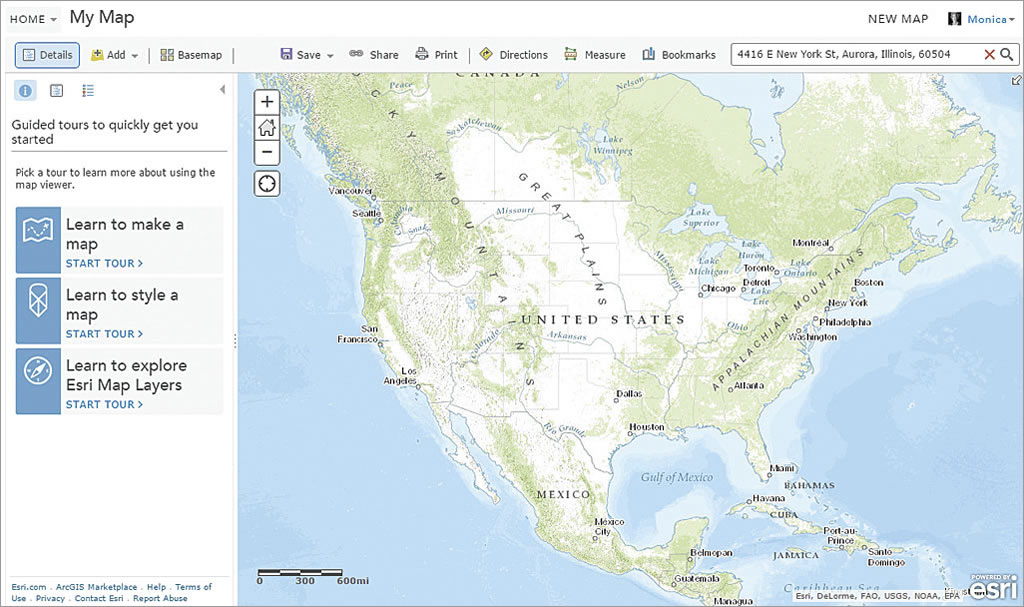Clear the search box with the red X
Screen dimensions: 1024x607
[989, 55]
